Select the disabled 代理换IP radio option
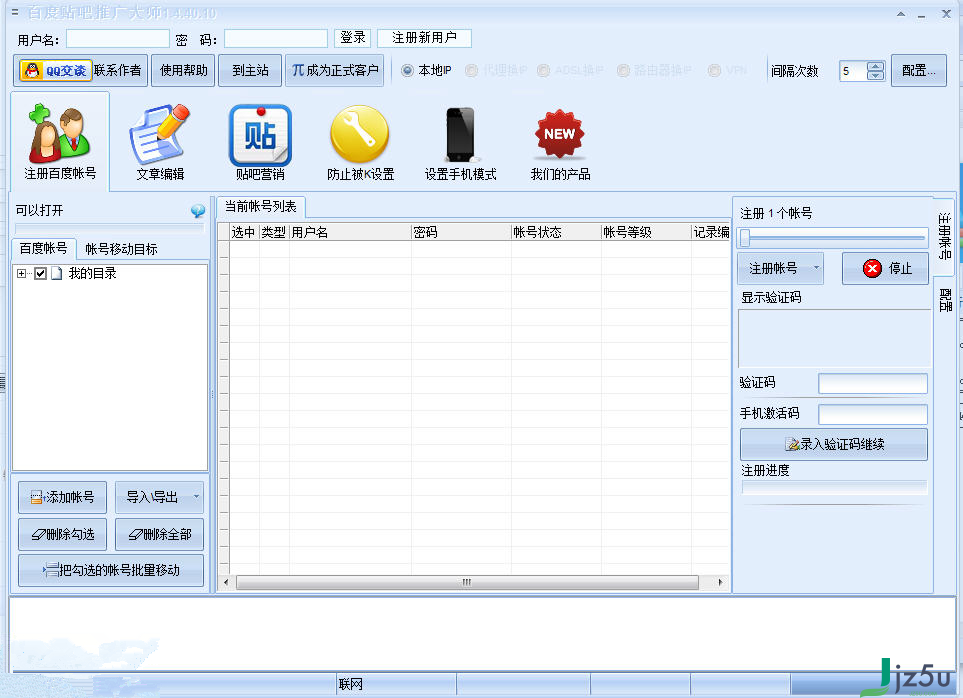The image size is (963, 698). (x=471, y=71)
